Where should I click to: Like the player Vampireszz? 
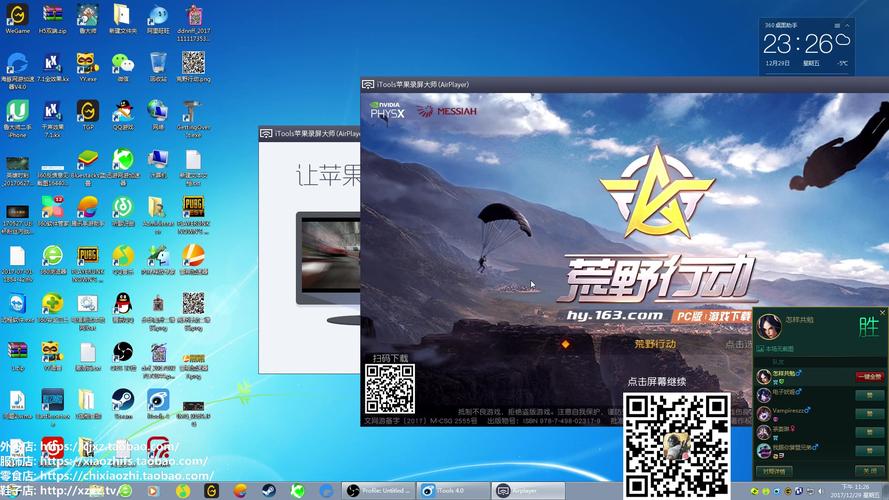pos(869,414)
